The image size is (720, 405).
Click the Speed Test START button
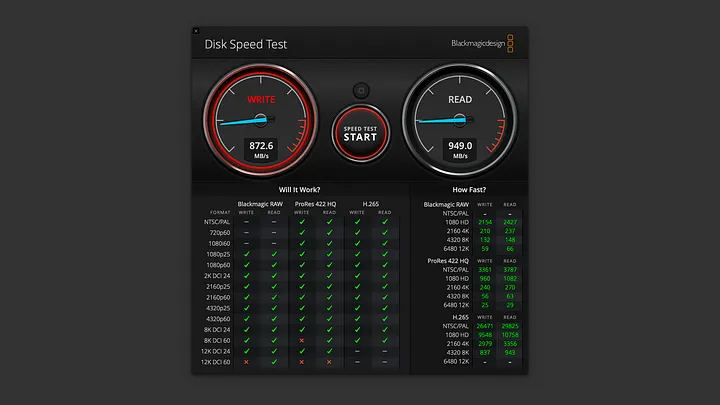pyautogui.click(x=361, y=133)
